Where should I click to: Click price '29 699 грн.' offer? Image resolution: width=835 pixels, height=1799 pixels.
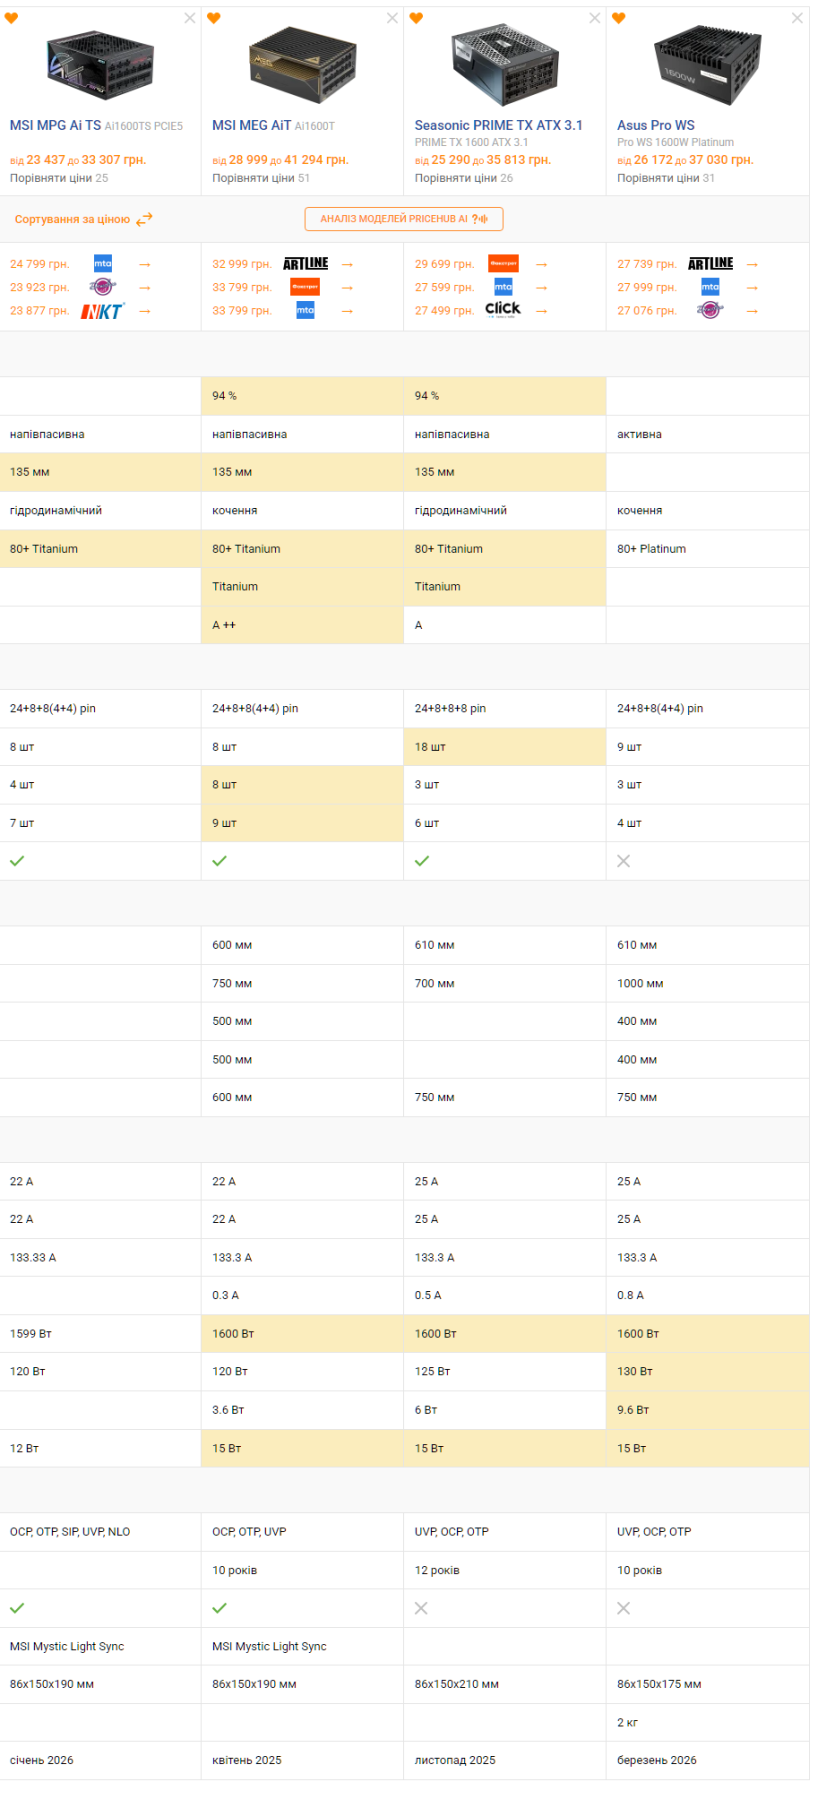(x=444, y=264)
